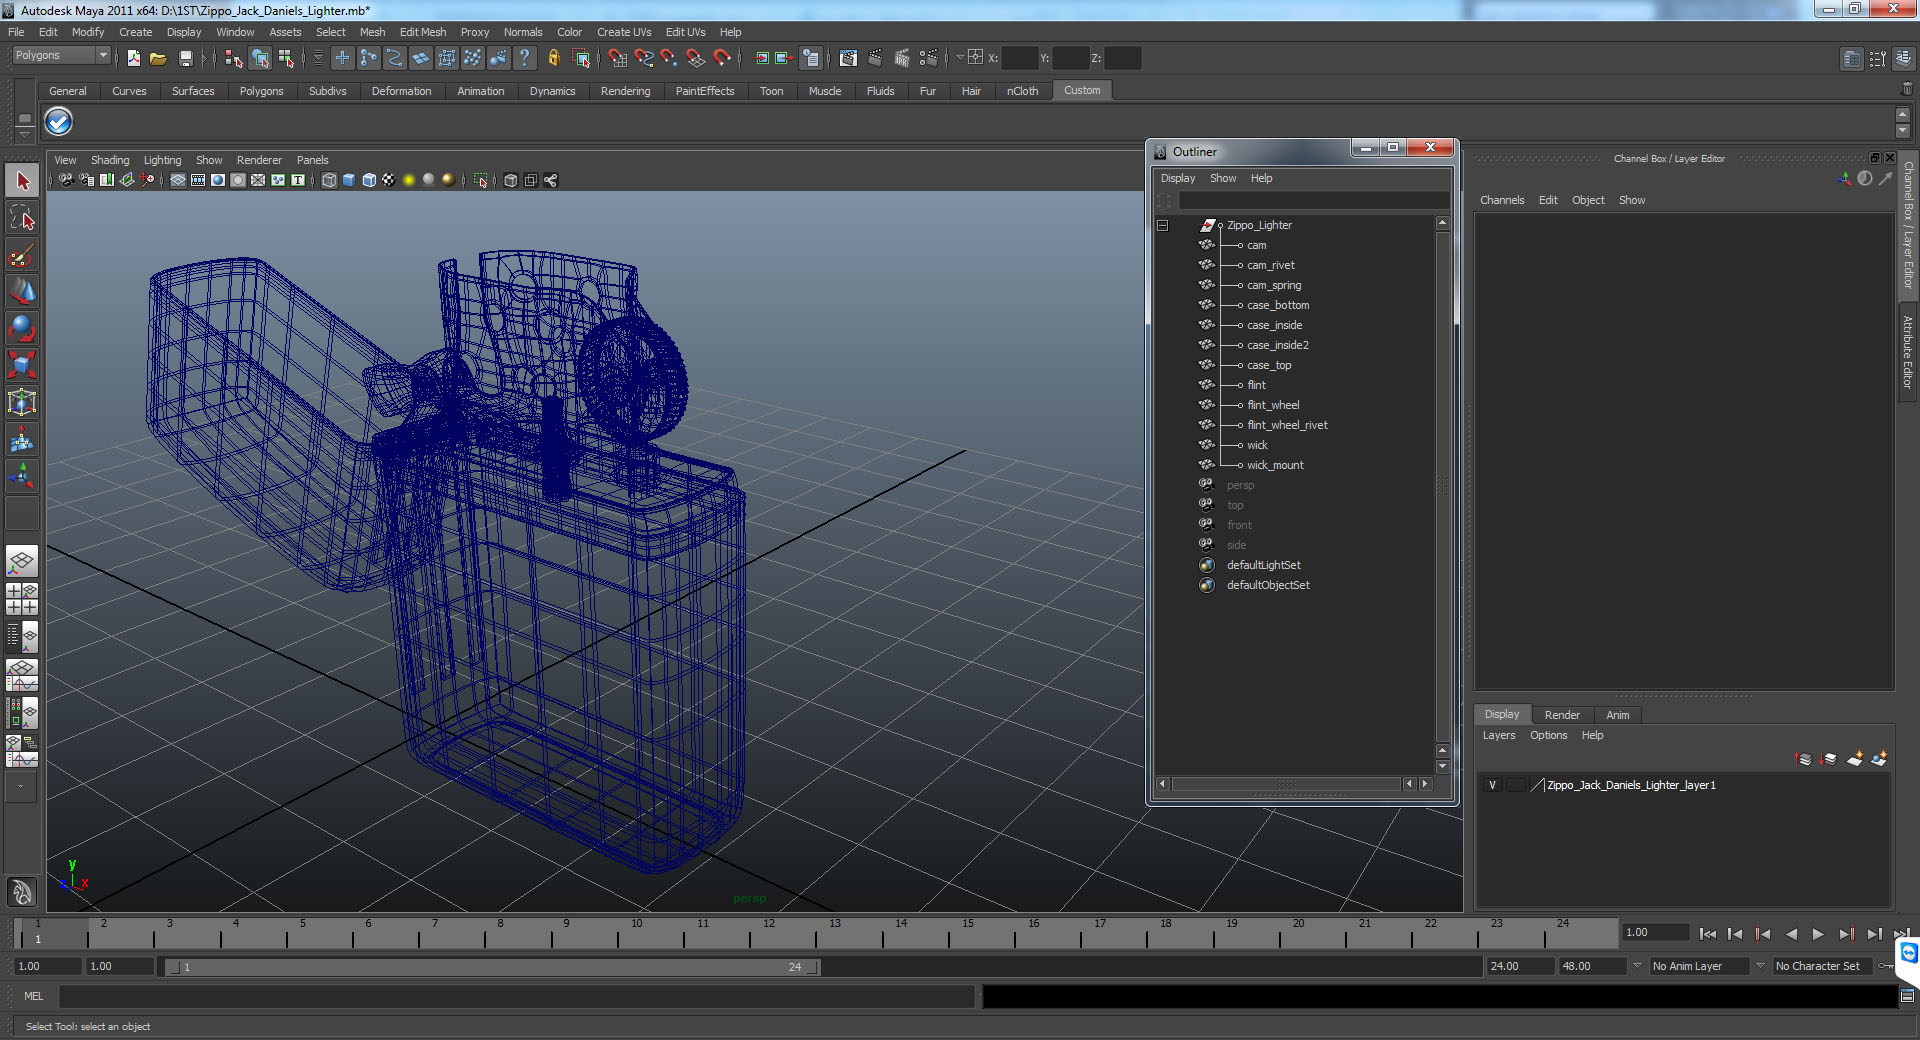This screenshot has width=1920, height=1040.
Task: Click create layer from selected icon
Action: click(x=1880, y=759)
